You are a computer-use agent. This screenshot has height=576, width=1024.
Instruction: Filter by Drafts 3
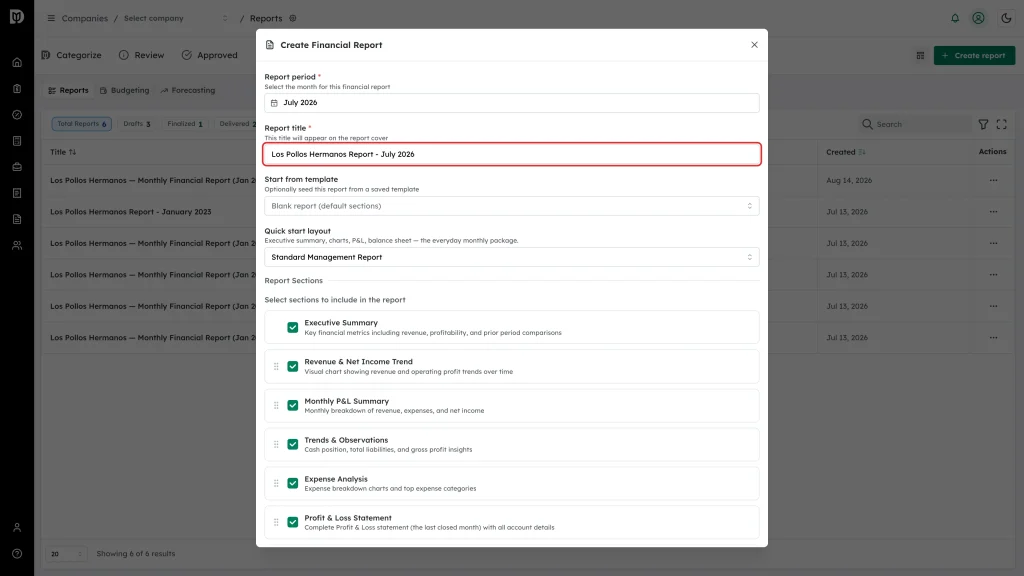[136, 123]
